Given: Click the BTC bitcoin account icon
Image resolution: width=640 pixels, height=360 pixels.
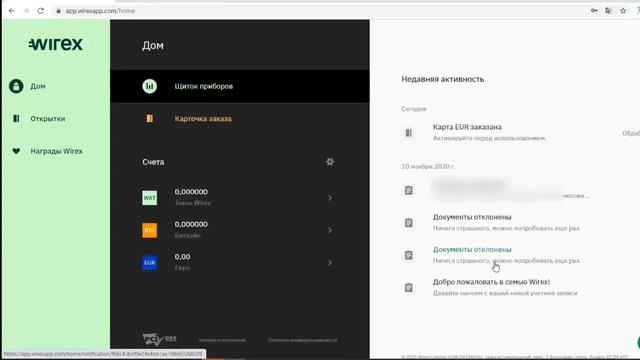Looking at the screenshot, I should pos(149,230).
